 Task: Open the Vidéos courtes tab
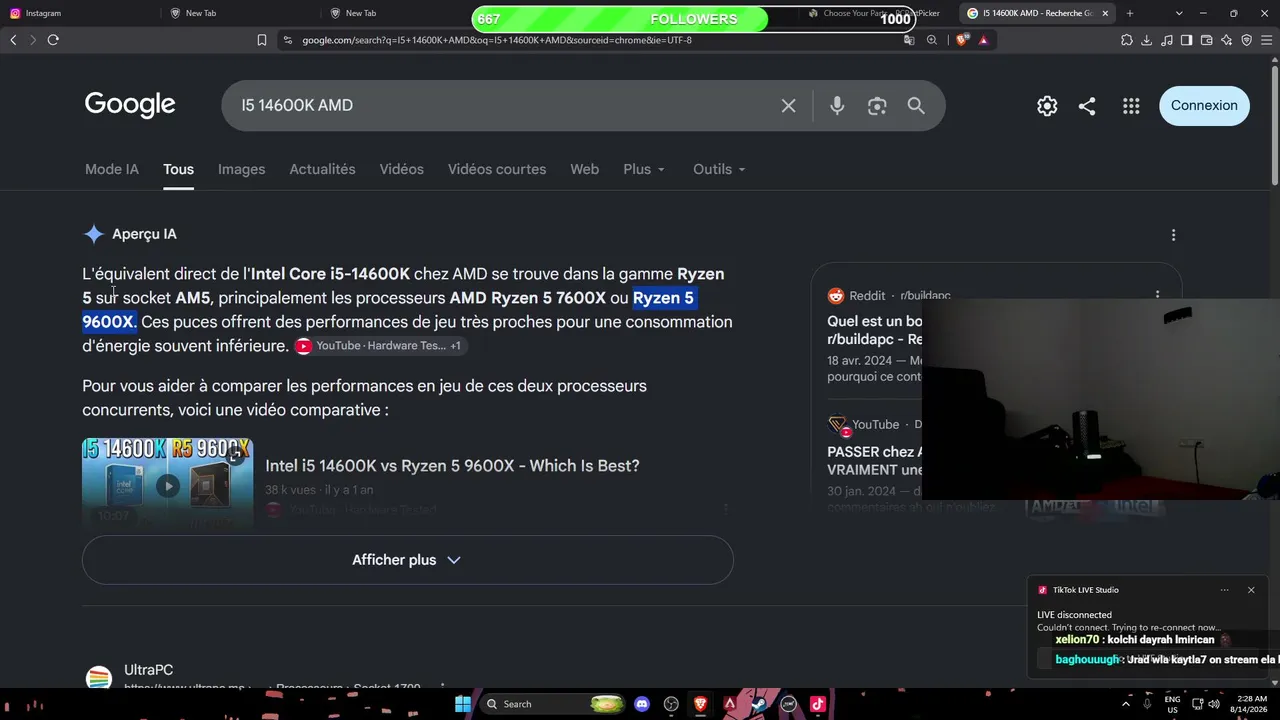pyautogui.click(x=497, y=169)
